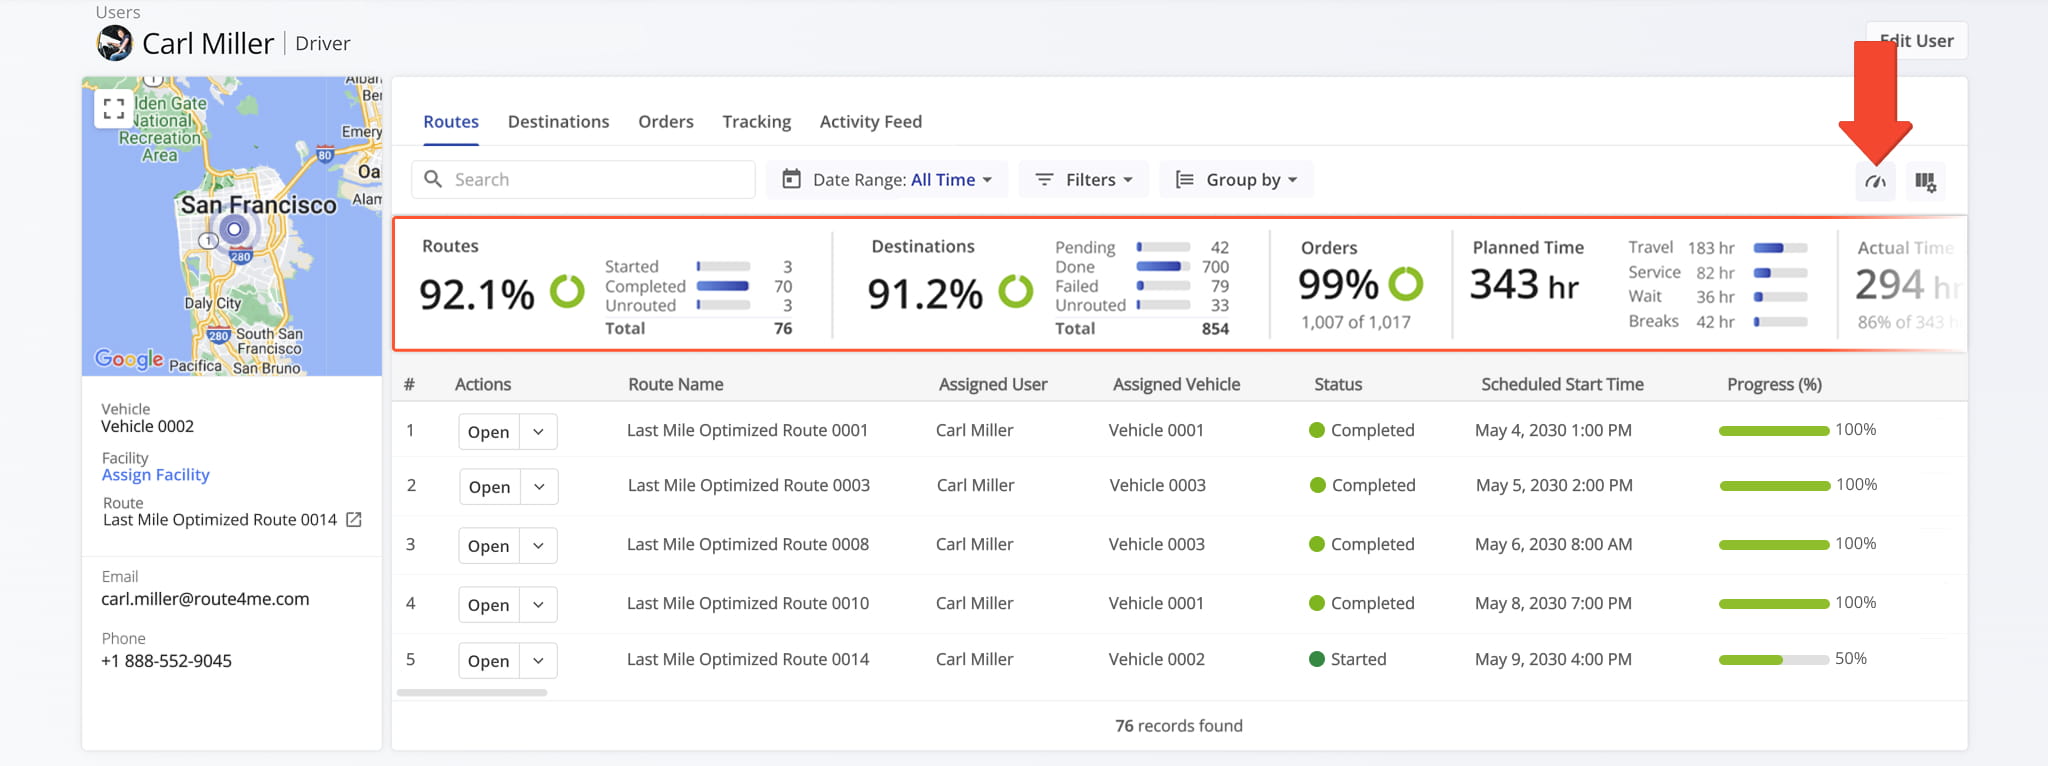Open external link icon beside Route 0014
2048x766 pixels.
tap(354, 520)
